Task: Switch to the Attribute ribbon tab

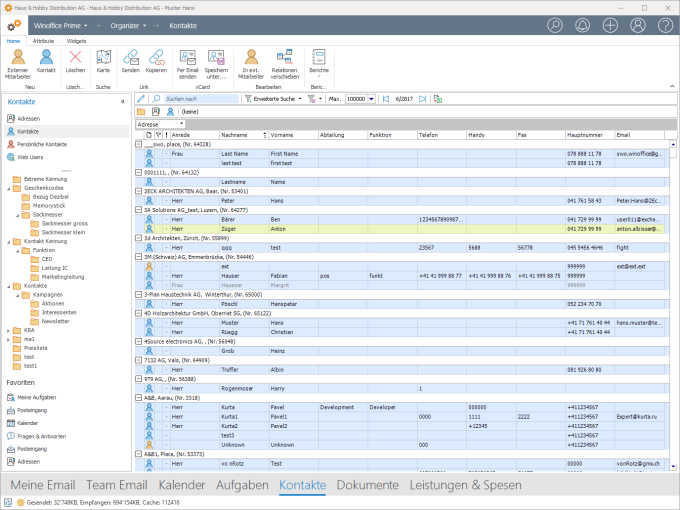Action: point(43,41)
